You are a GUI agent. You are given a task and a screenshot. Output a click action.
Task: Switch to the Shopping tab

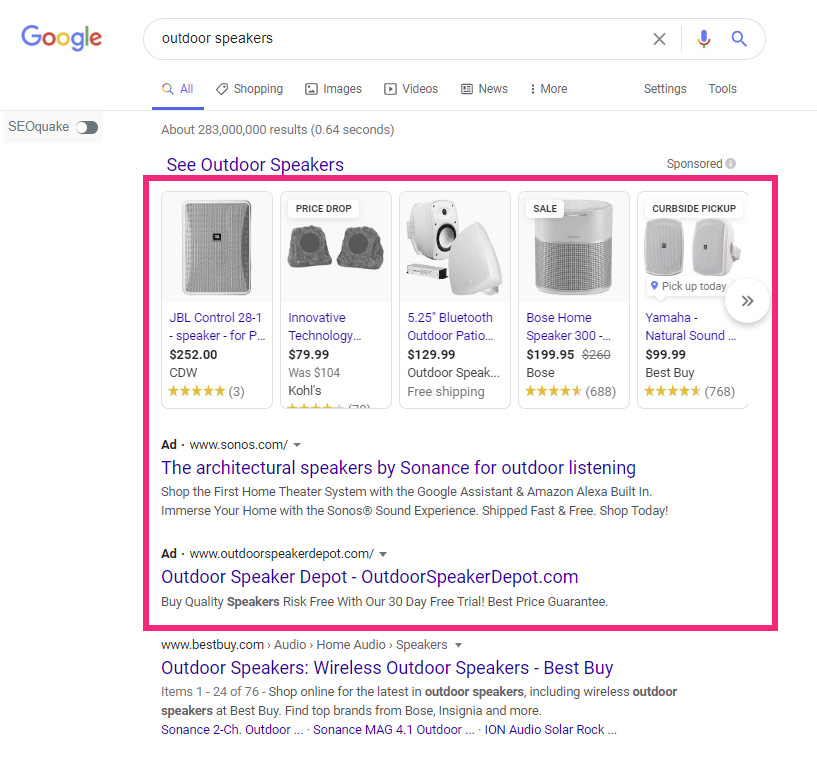250,89
